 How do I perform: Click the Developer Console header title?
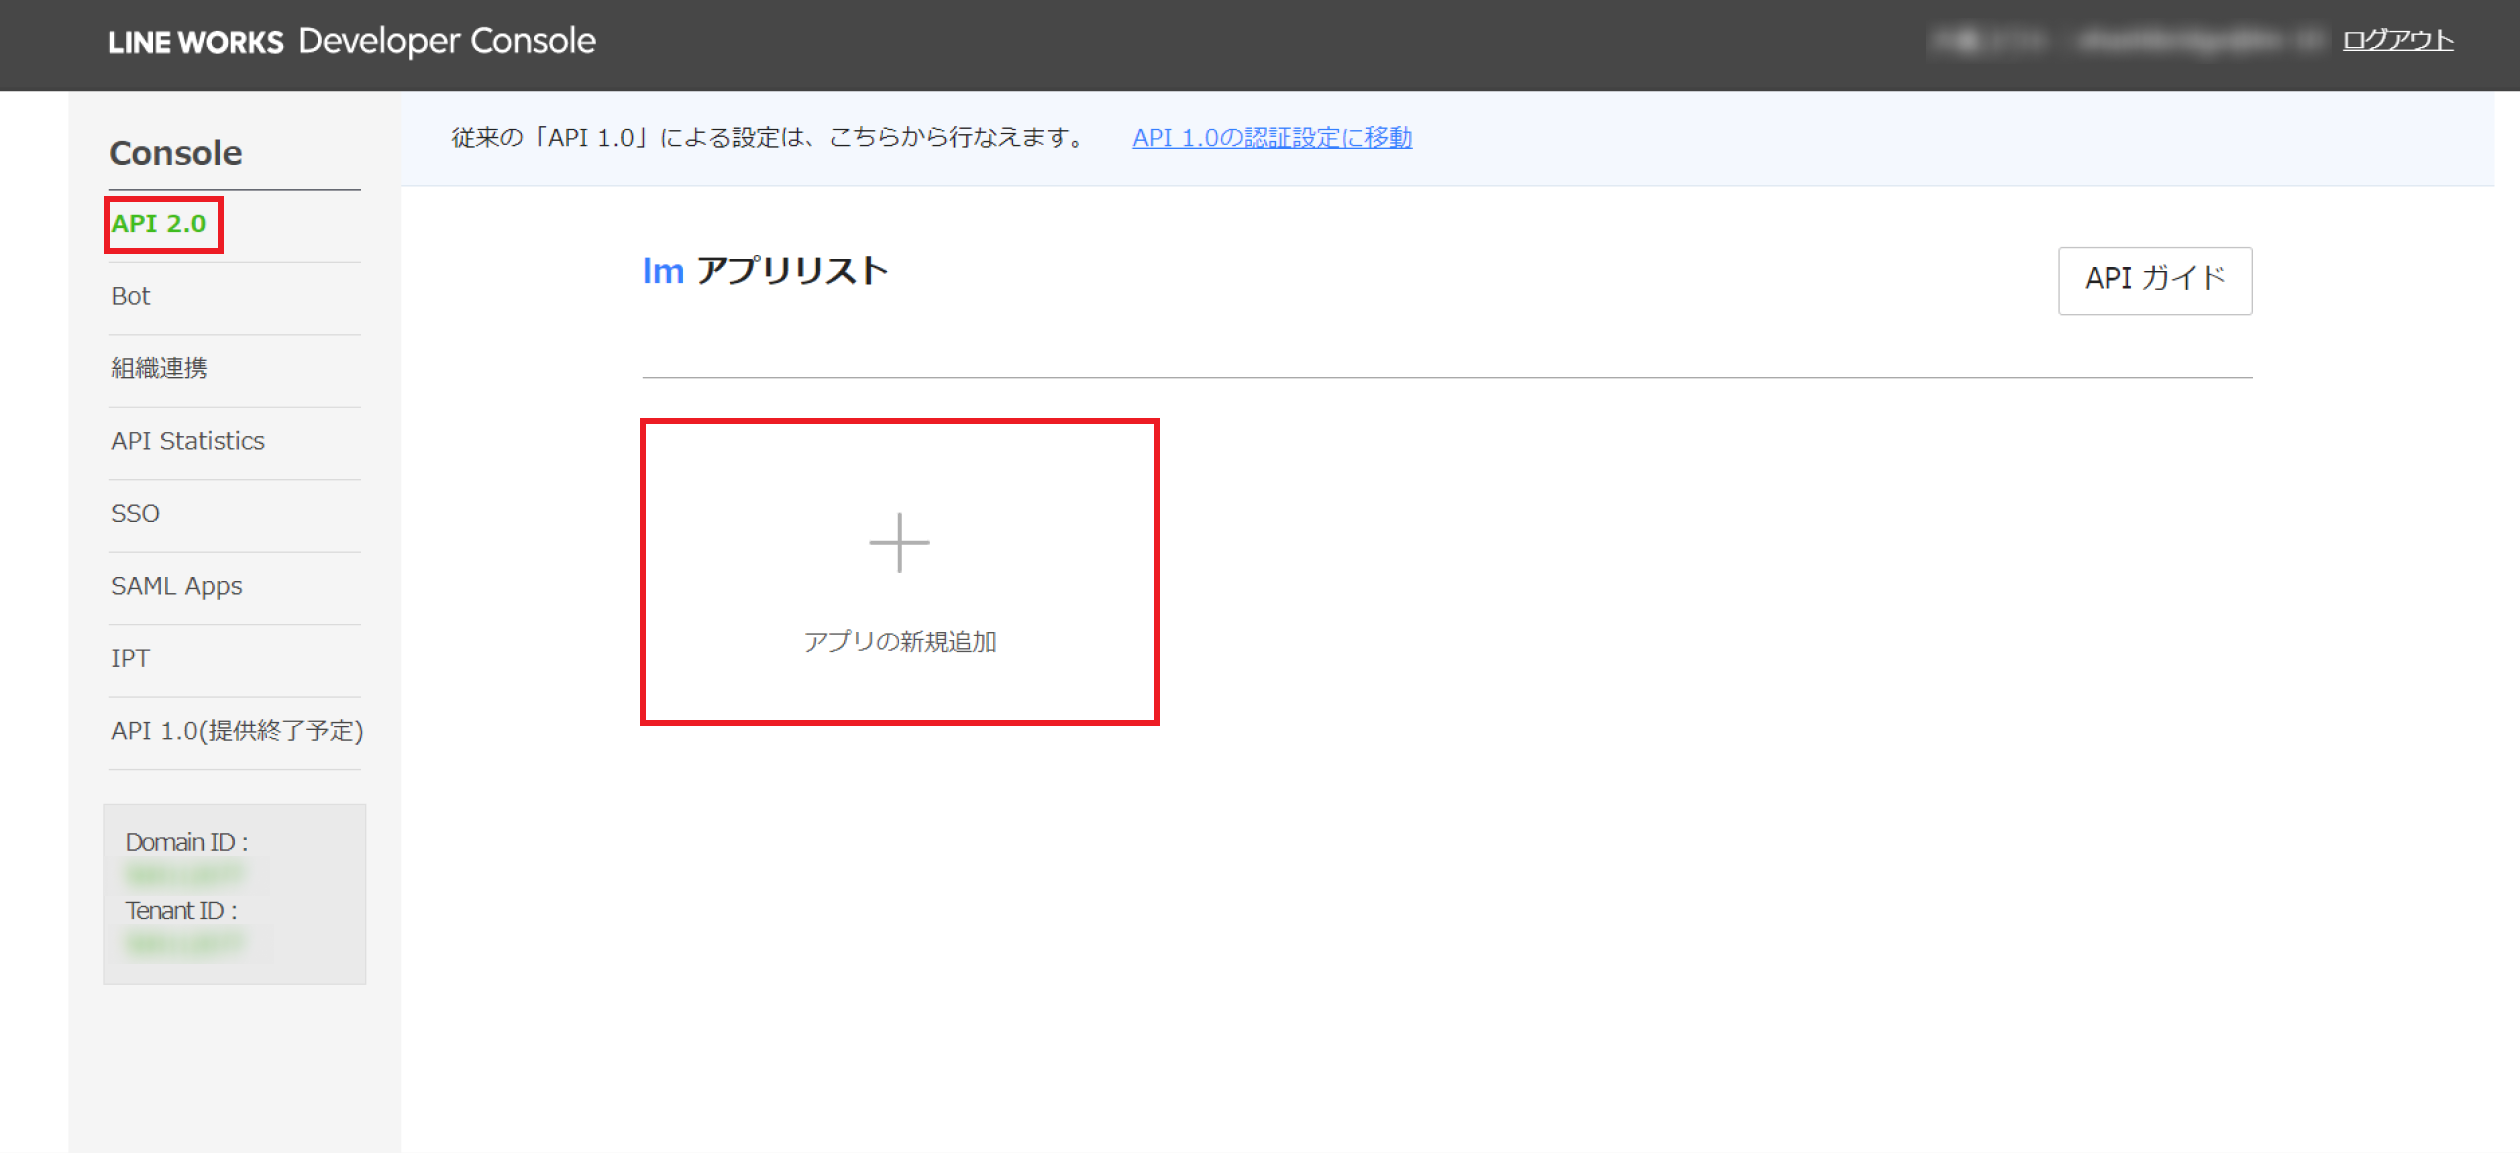tap(446, 41)
